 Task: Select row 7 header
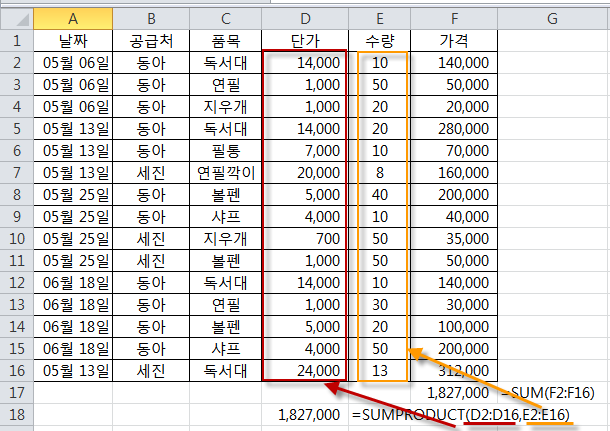(x=17, y=172)
